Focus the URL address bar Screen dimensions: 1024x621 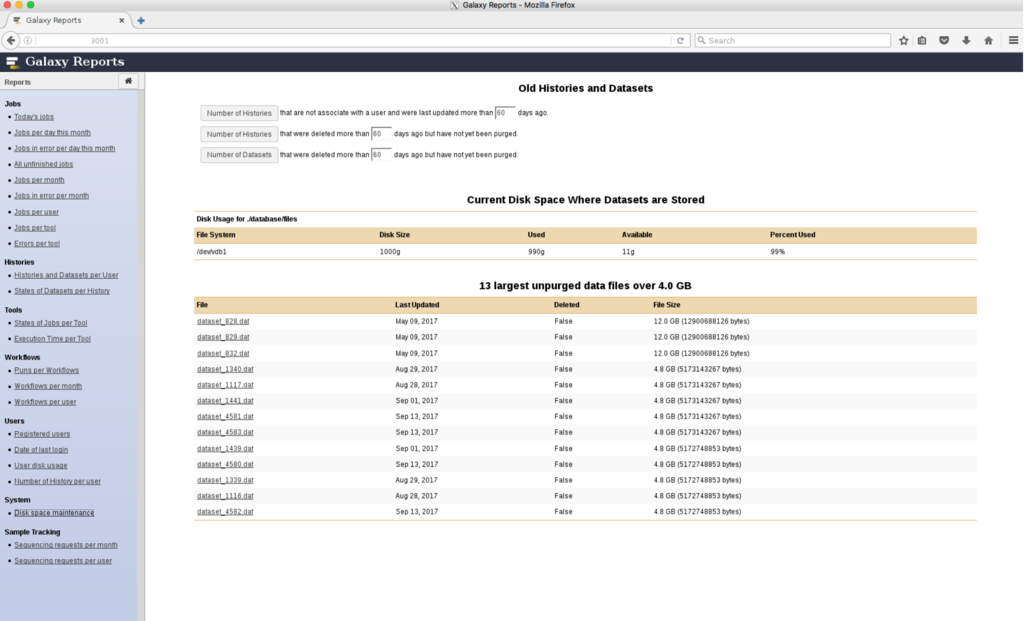click(x=353, y=40)
